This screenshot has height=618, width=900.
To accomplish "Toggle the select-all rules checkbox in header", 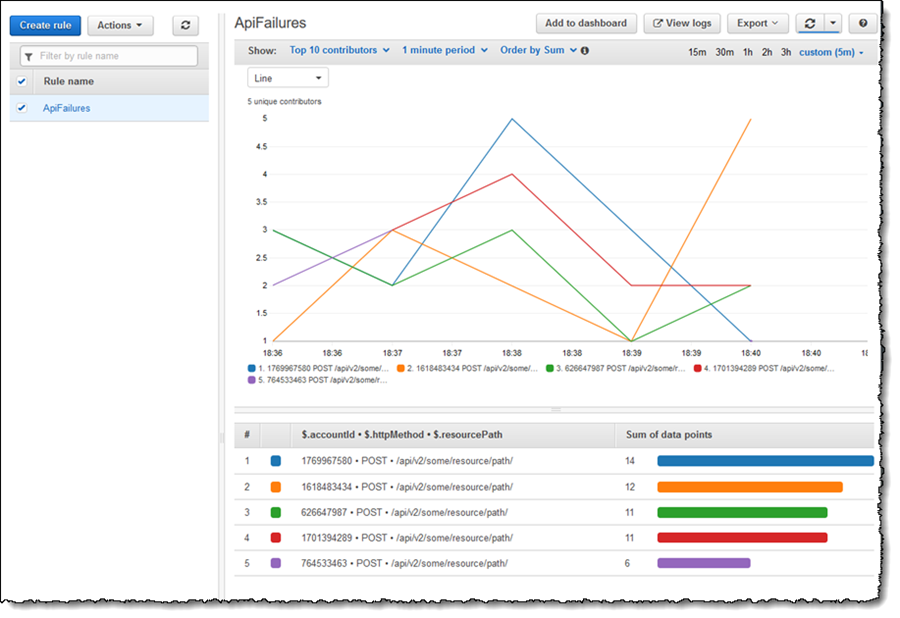I will tap(22, 81).
